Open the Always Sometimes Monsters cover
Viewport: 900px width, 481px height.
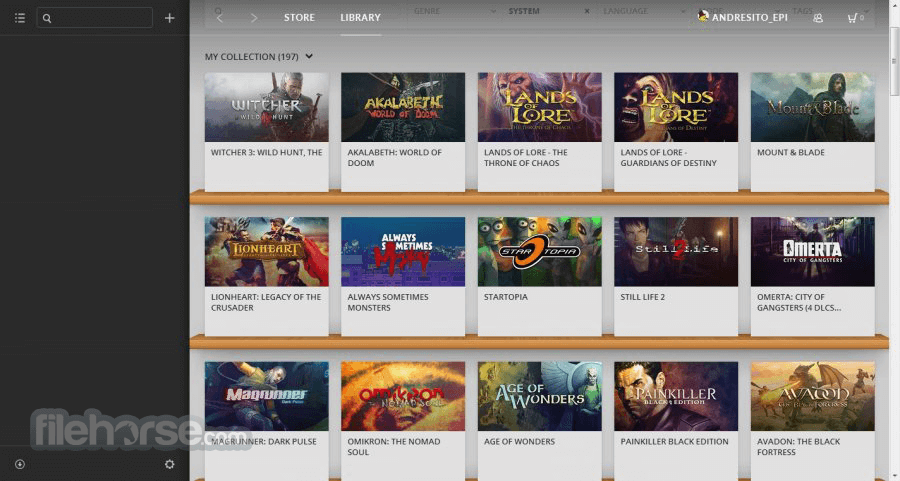pos(403,252)
